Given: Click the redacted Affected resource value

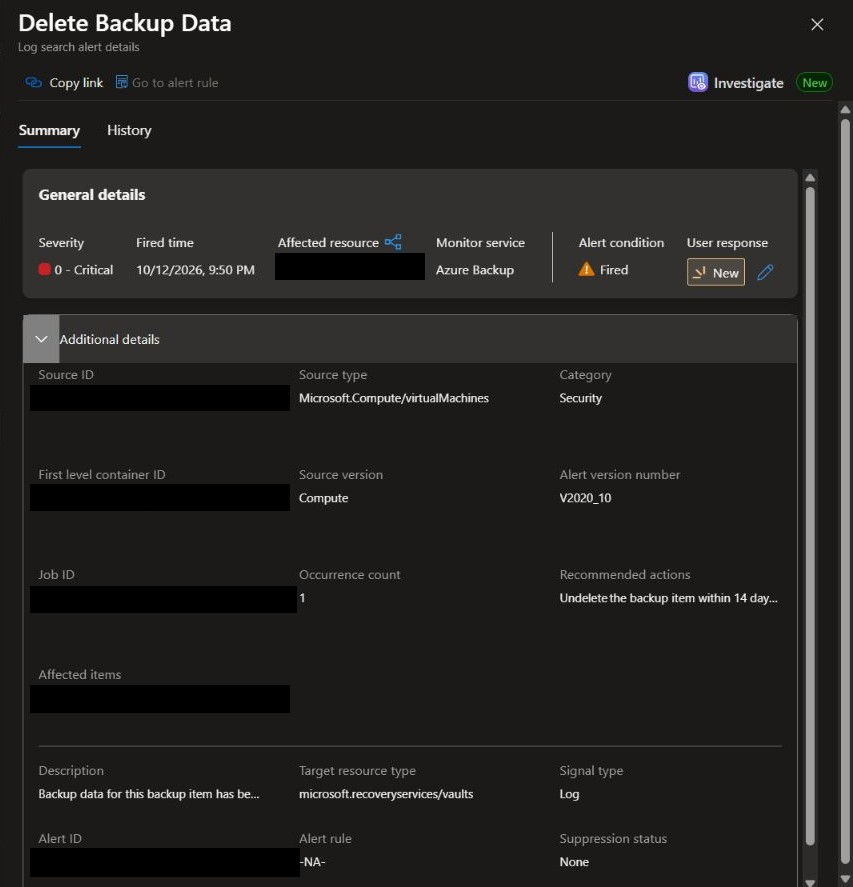Looking at the screenshot, I should (x=350, y=266).
